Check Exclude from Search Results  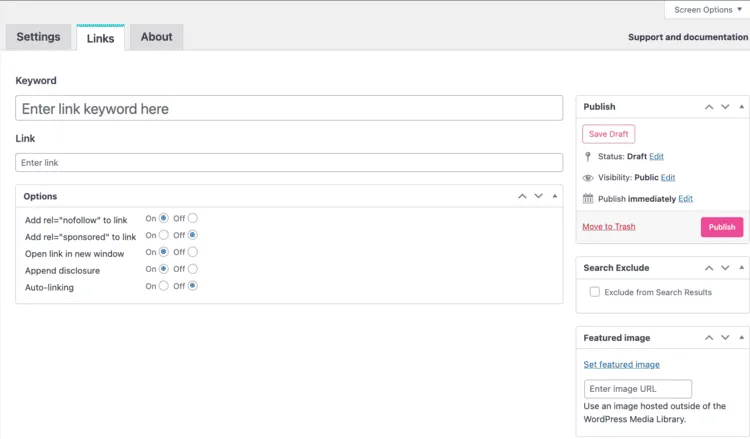point(595,292)
